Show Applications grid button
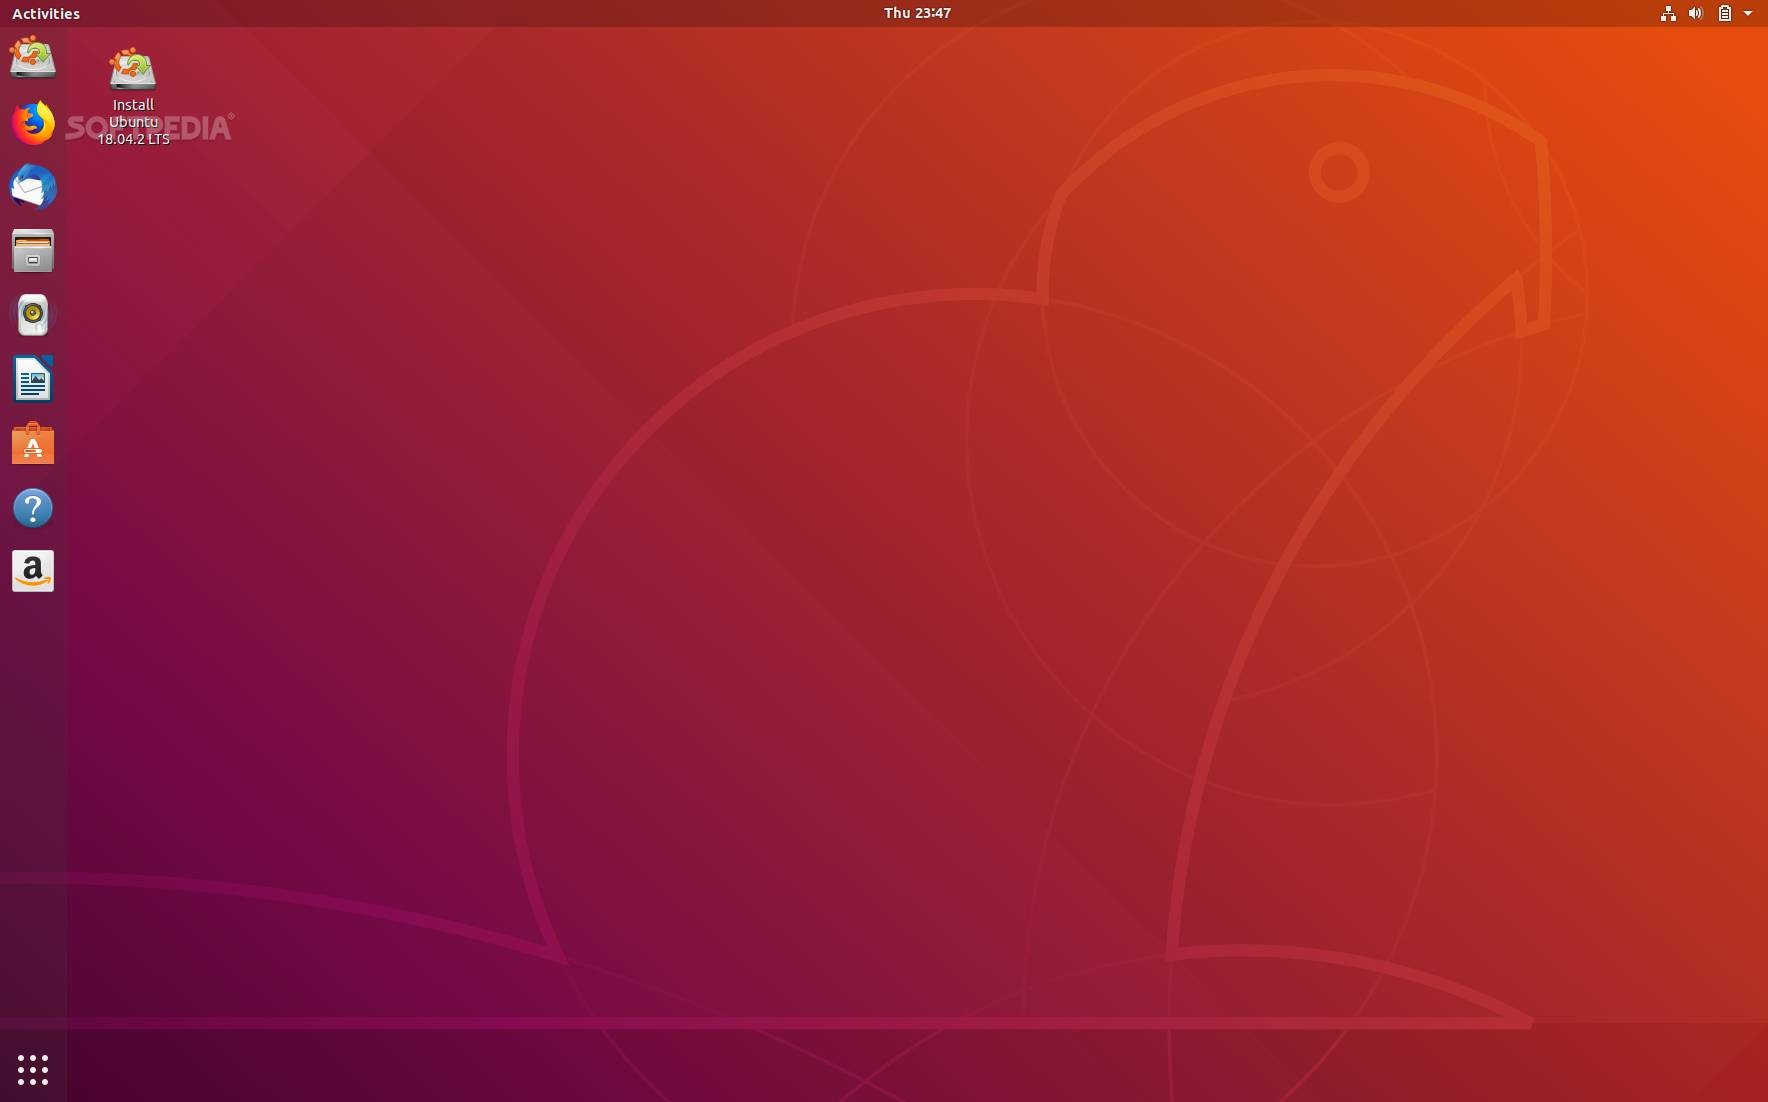 33,1069
